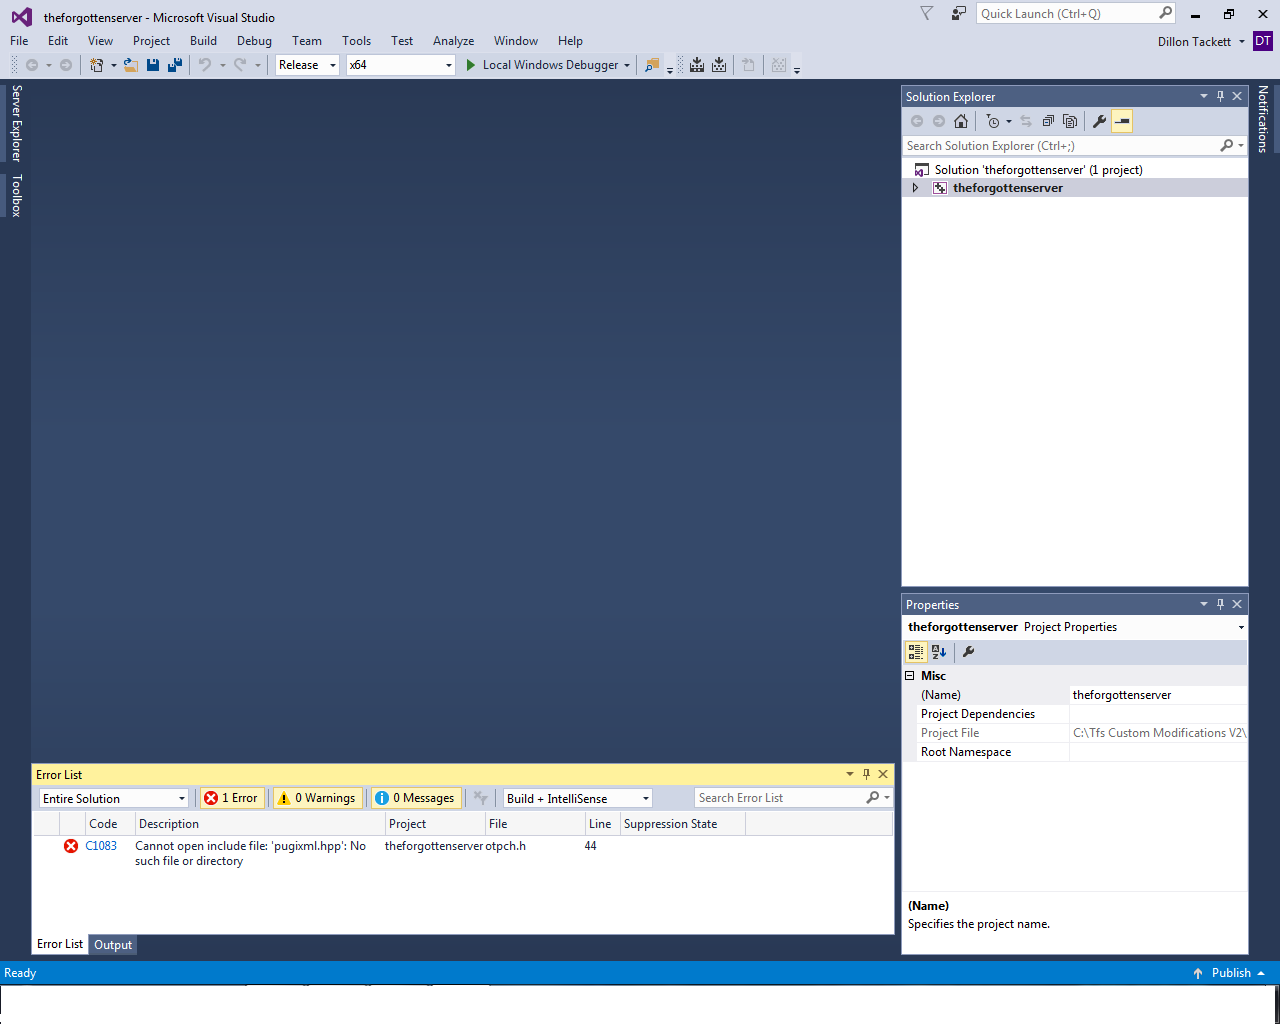Click the C1083 error code link
Viewport: 1280px width, 1024px height.
pos(101,846)
